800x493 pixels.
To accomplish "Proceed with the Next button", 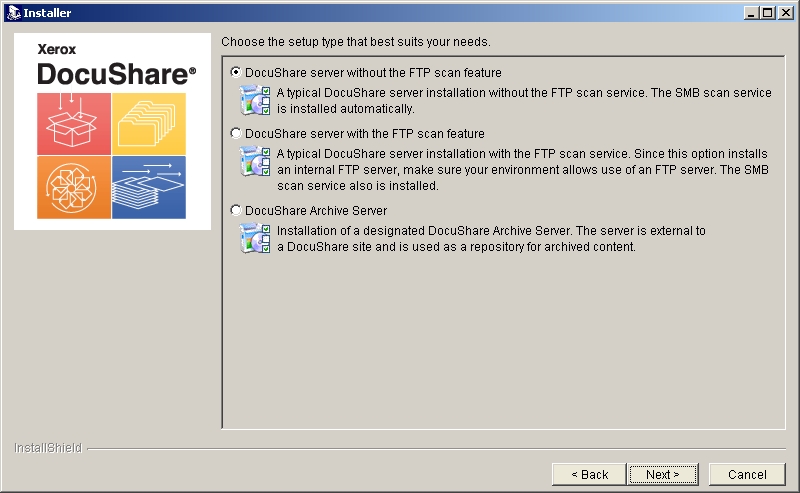I will [x=663, y=475].
